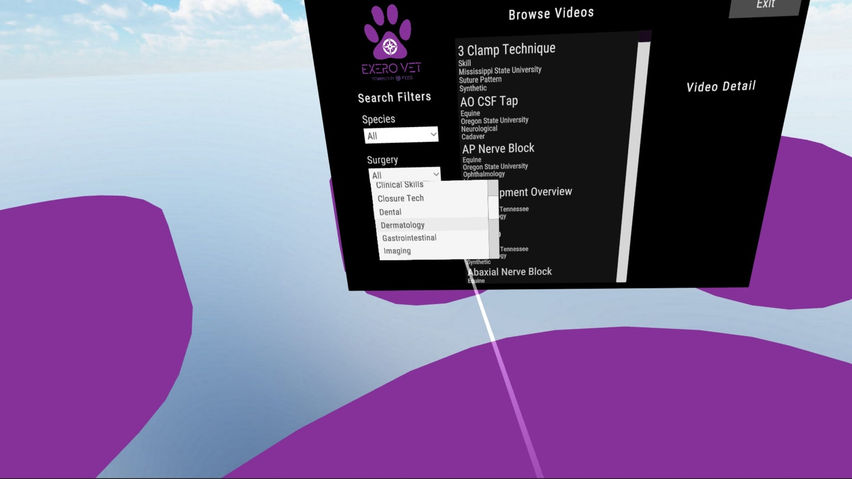Select Dental in the Surgery list
852x479 pixels.
point(390,212)
